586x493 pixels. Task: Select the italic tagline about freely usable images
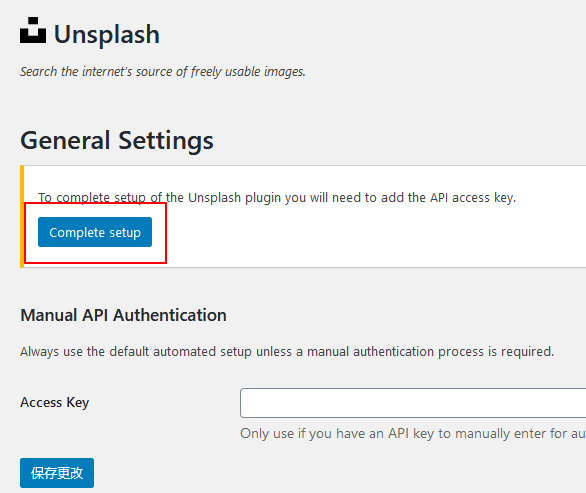[163, 71]
